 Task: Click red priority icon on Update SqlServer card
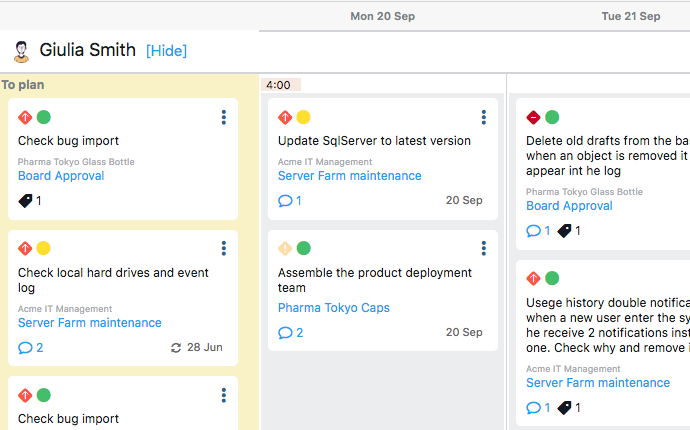285,117
